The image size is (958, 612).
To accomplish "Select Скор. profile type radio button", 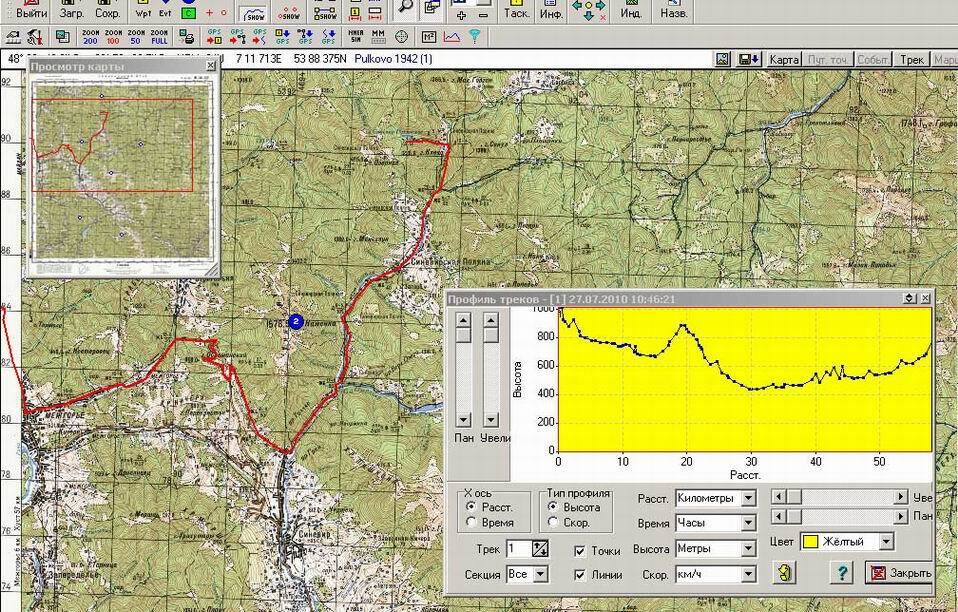I will [x=553, y=523].
